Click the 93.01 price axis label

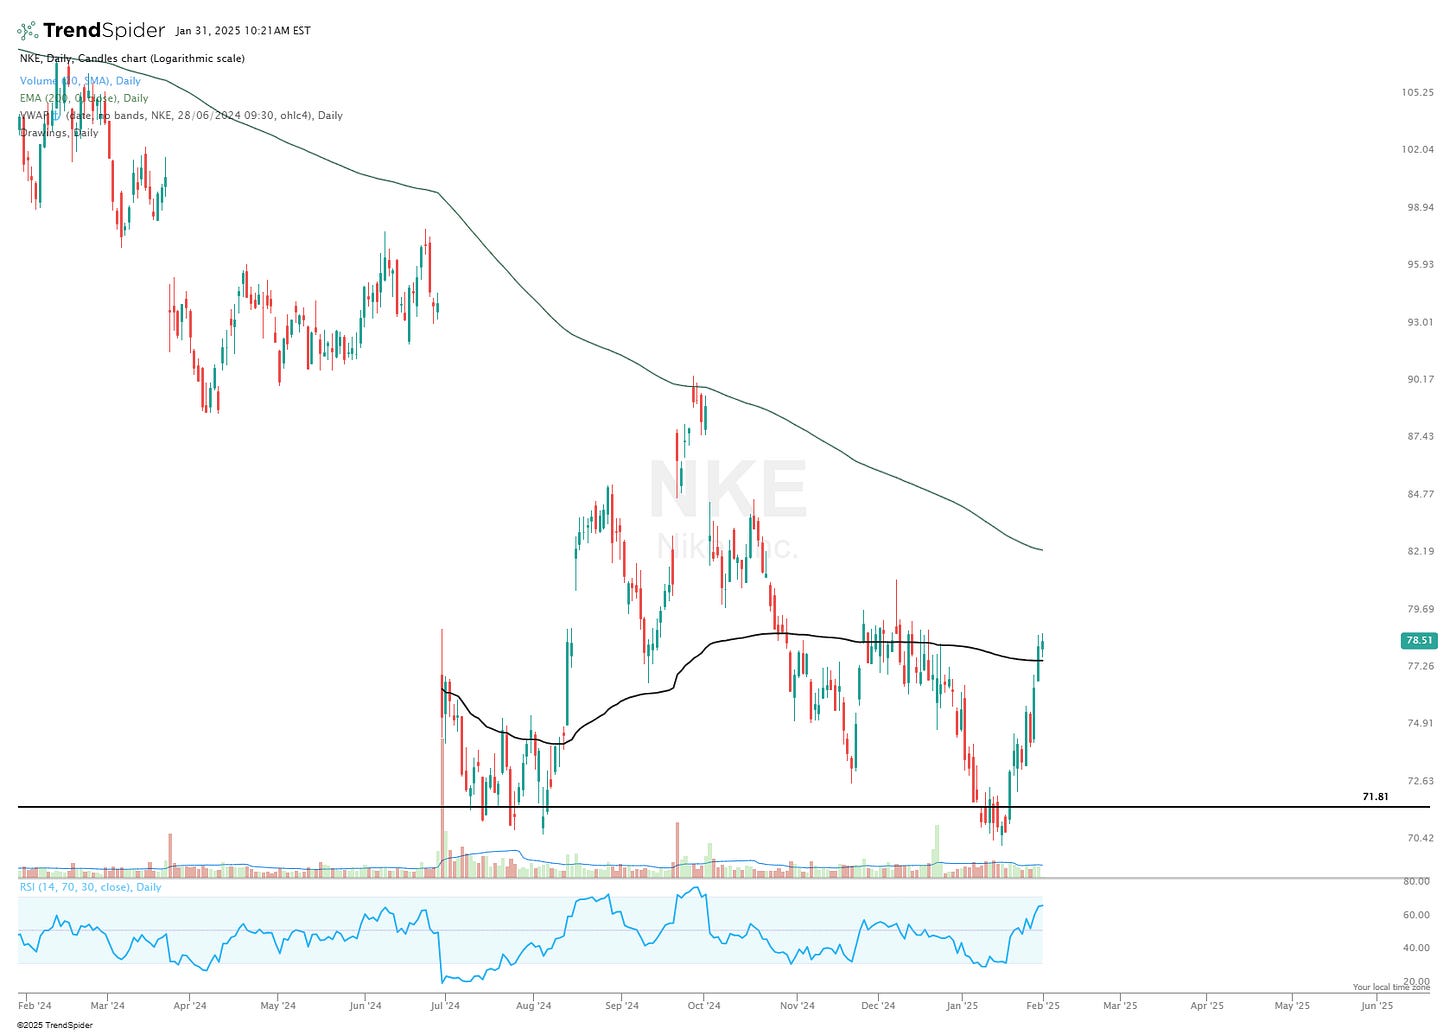(1420, 322)
